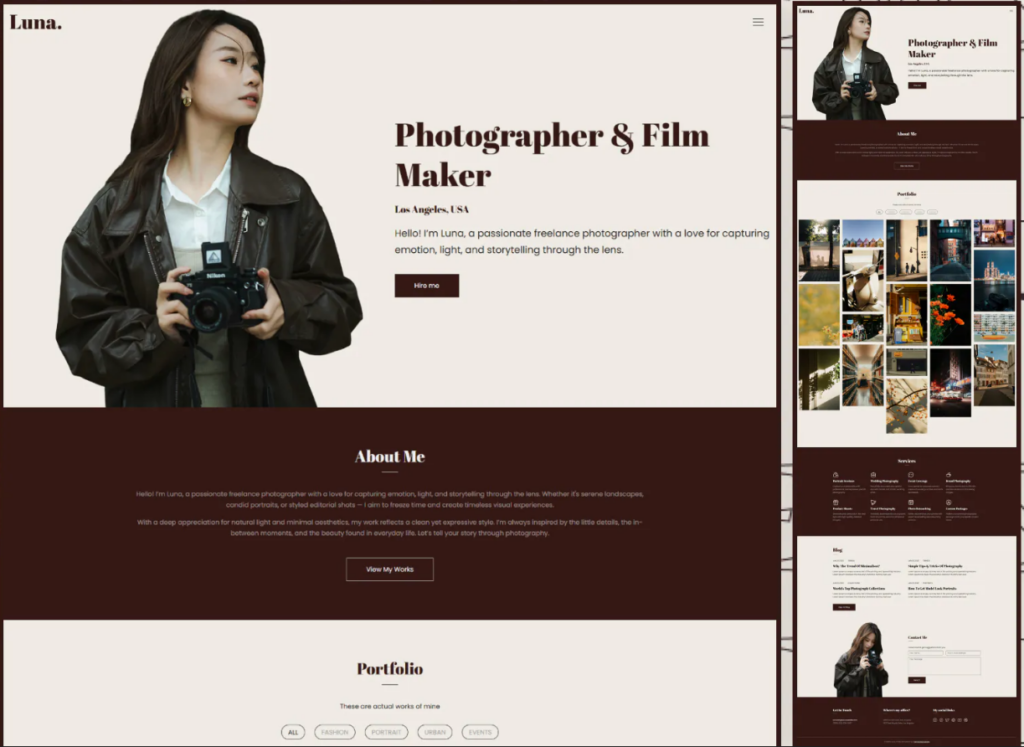The height and width of the screenshot is (747, 1024).
Task: Click the small photographer image beside Contact Me
Action: coord(861,660)
